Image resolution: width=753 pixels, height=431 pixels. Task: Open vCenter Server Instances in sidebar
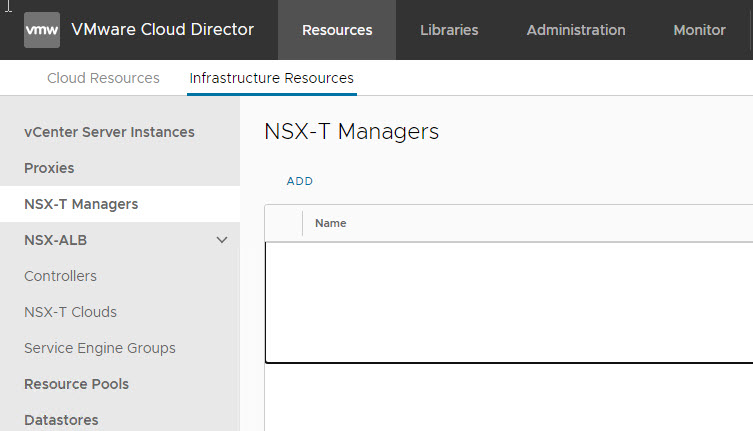tap(109, 132)
